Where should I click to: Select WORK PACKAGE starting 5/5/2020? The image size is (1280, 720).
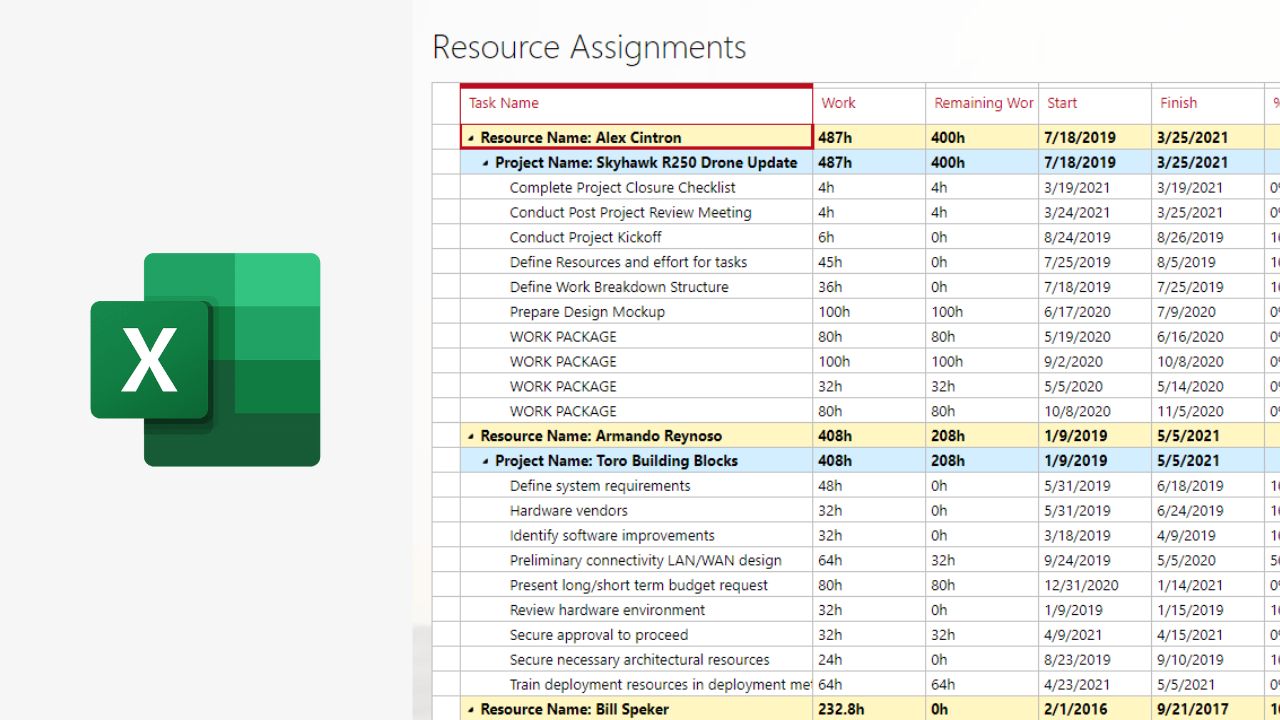[x=563, y=386]
